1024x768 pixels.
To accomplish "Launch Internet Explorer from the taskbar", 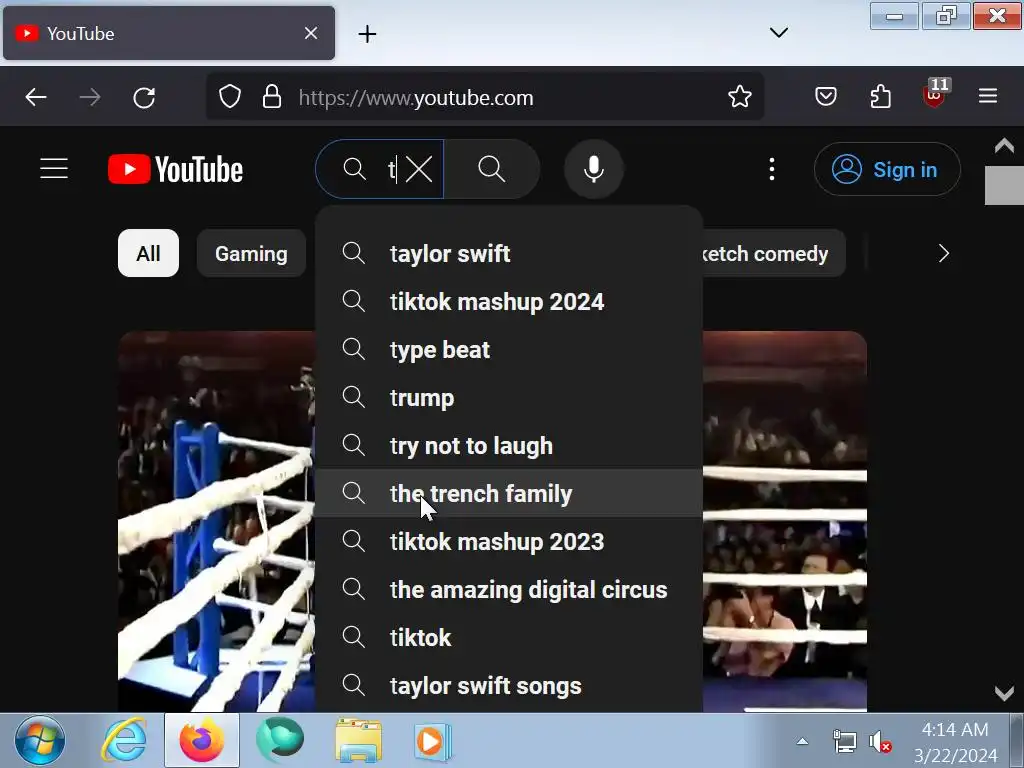I will click(x=123, y=741).
